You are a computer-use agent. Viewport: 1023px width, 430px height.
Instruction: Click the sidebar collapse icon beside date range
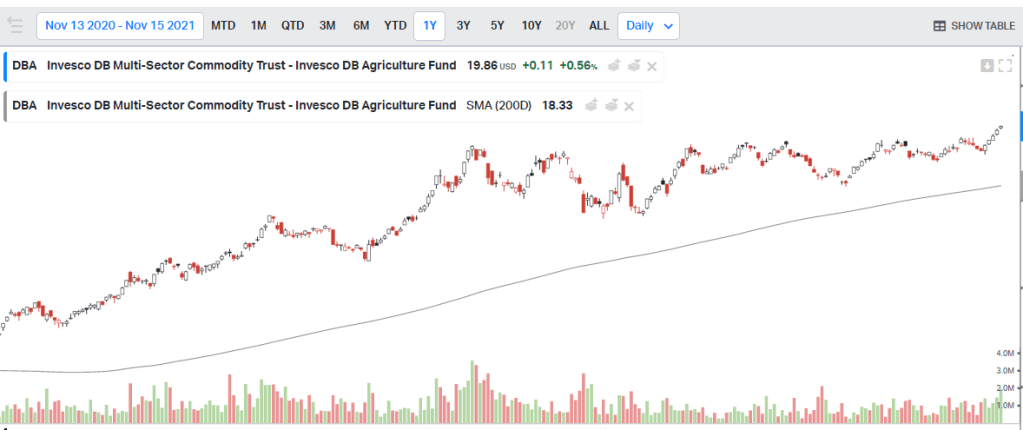pyautogui.click(x=15, y=25)
